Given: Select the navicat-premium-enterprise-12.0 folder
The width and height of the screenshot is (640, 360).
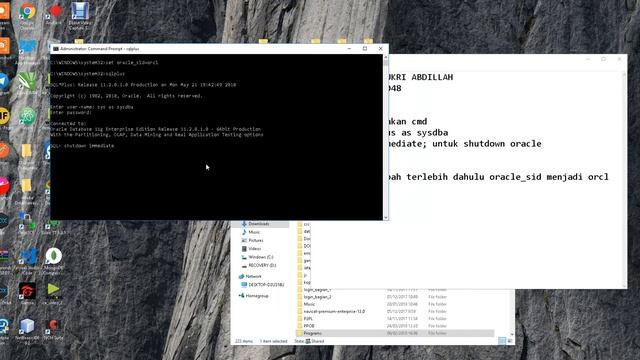Looking at the screenshot, I should 395,311.
